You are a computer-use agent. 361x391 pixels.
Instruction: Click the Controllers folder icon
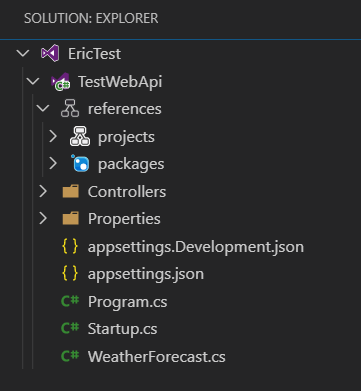click(70, 191)
